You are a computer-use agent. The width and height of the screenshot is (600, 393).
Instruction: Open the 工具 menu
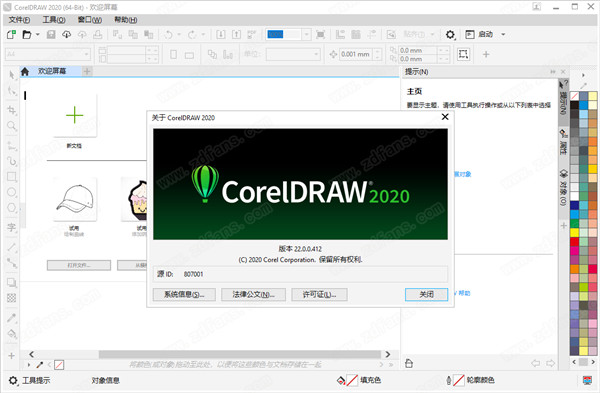point(54,20)
